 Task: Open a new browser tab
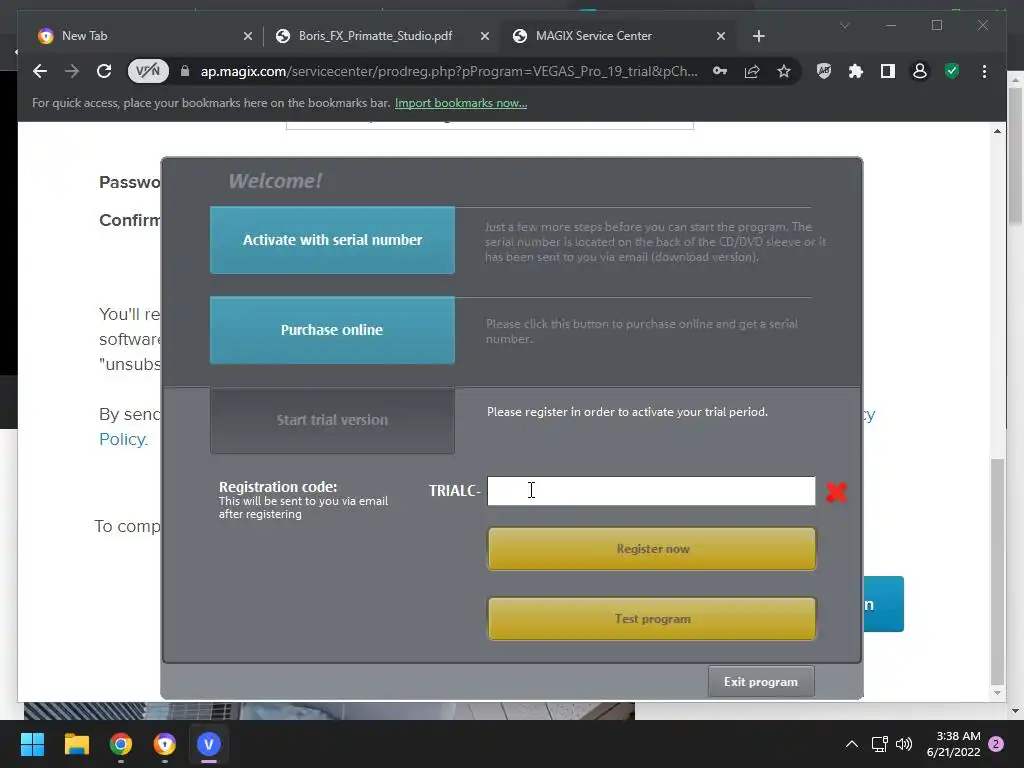pos(758,36)
